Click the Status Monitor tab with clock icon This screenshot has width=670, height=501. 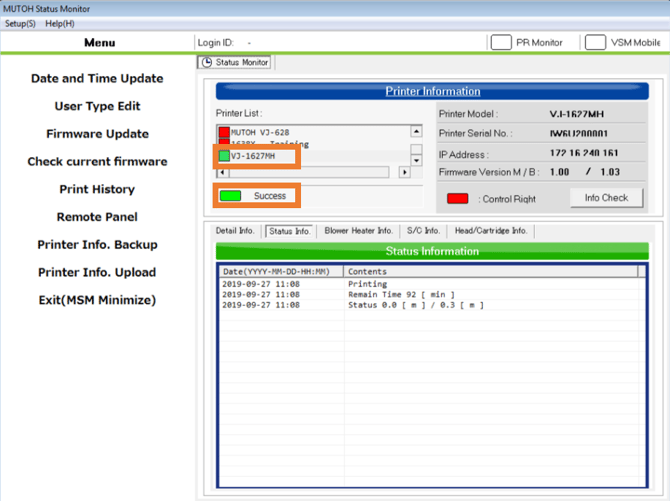236,62
